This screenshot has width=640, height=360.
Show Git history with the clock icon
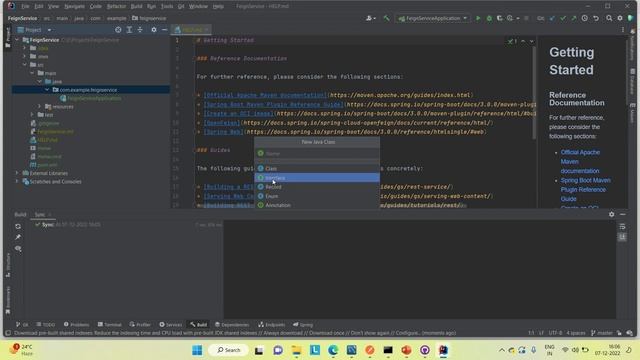pyautogui.click(x=584, y=18)
